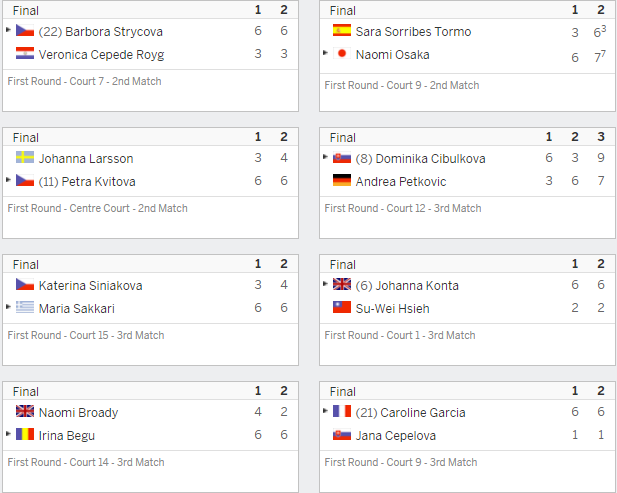Viewport: 617px width, 493px height.
Task: Click the Czech flag beside Barbora Strycova
Action: (x=25, y=30)
